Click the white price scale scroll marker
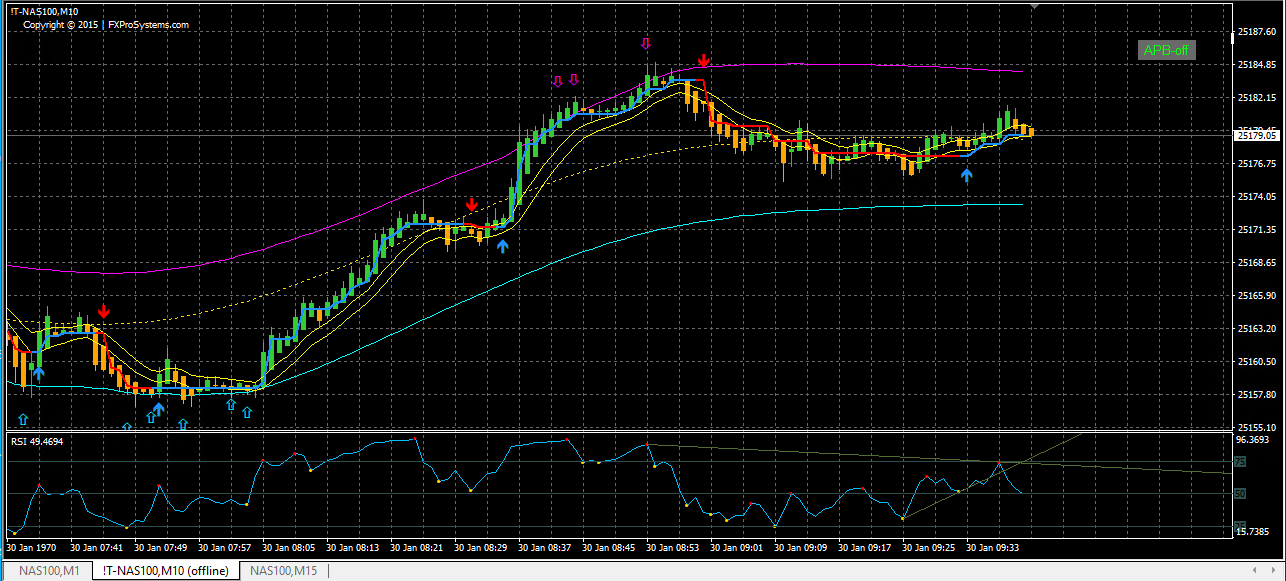Image resolution: width=1286 pixels, height=581 pixels. [x=1232, y=38]
